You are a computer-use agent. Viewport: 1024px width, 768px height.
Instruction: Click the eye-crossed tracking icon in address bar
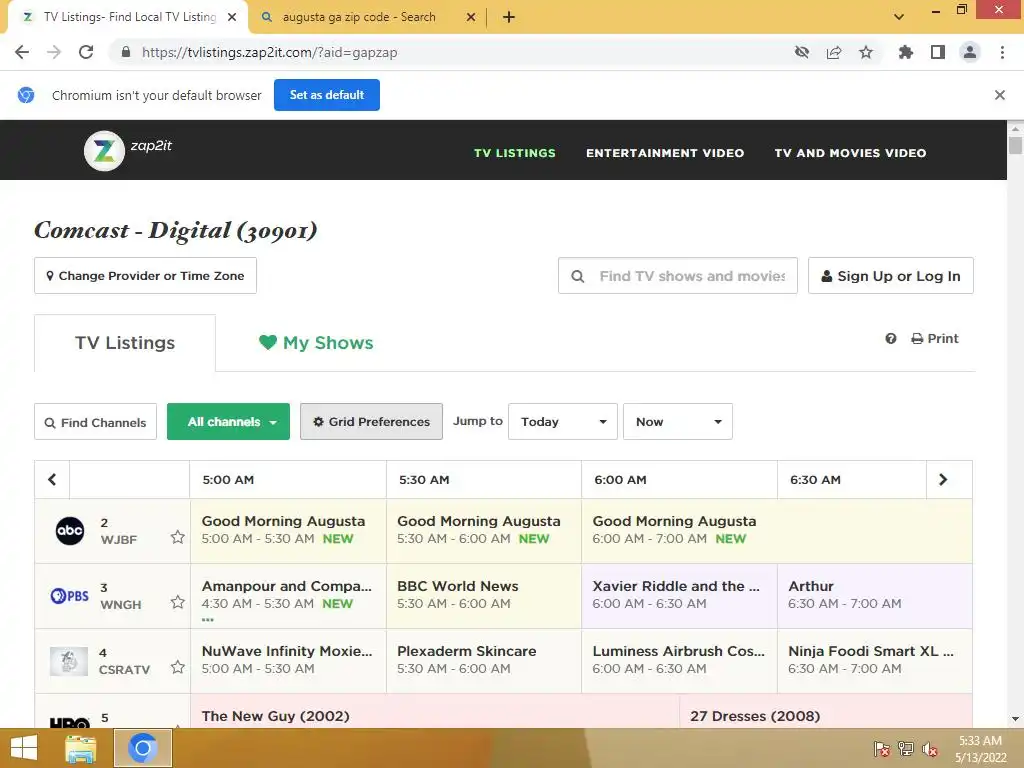[x=802, y=52]
